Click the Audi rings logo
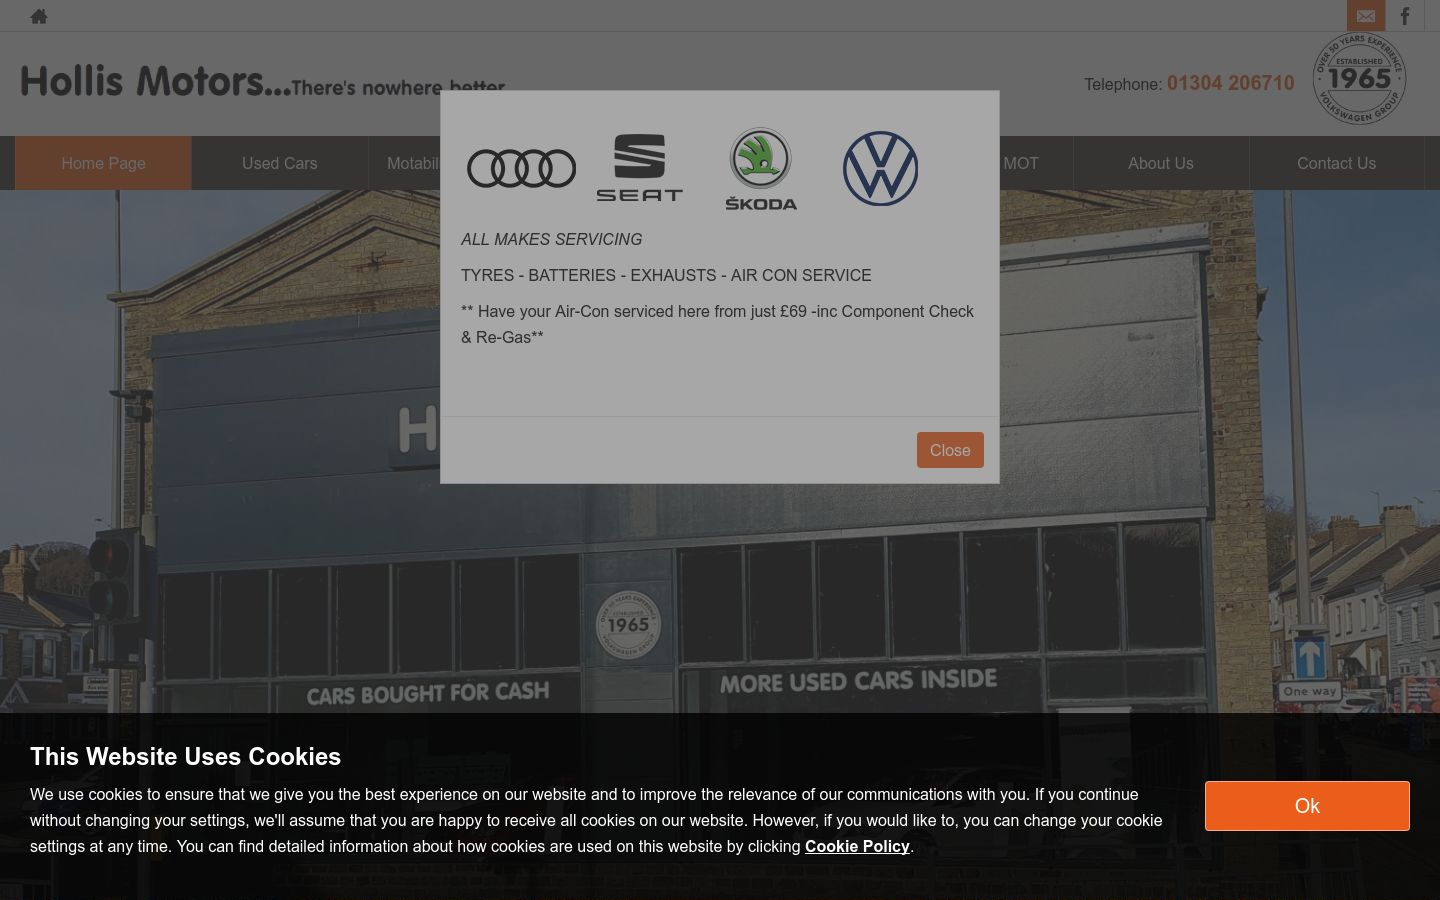 (x=521, y=168)
